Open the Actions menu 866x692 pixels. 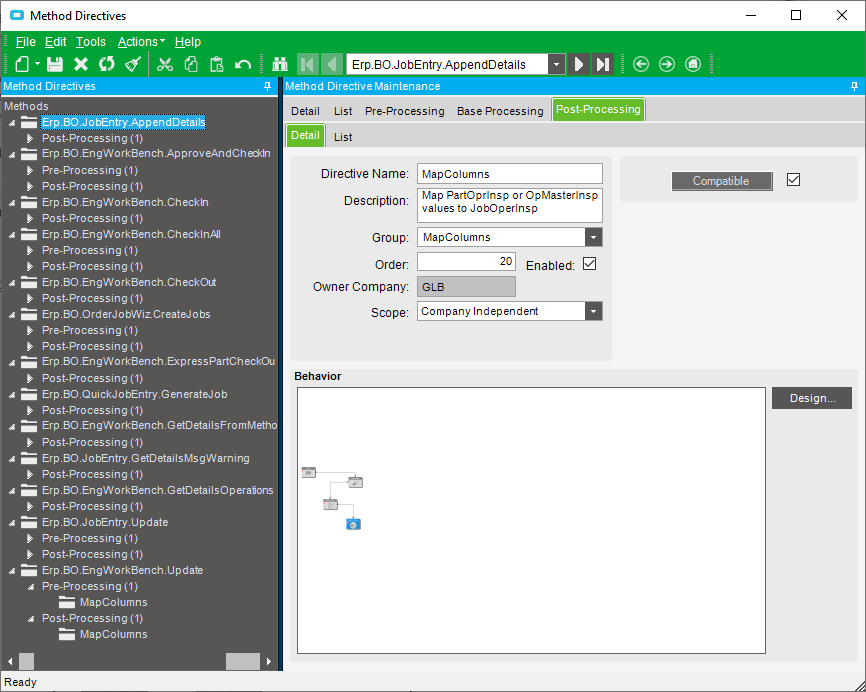tap(139, 41)
